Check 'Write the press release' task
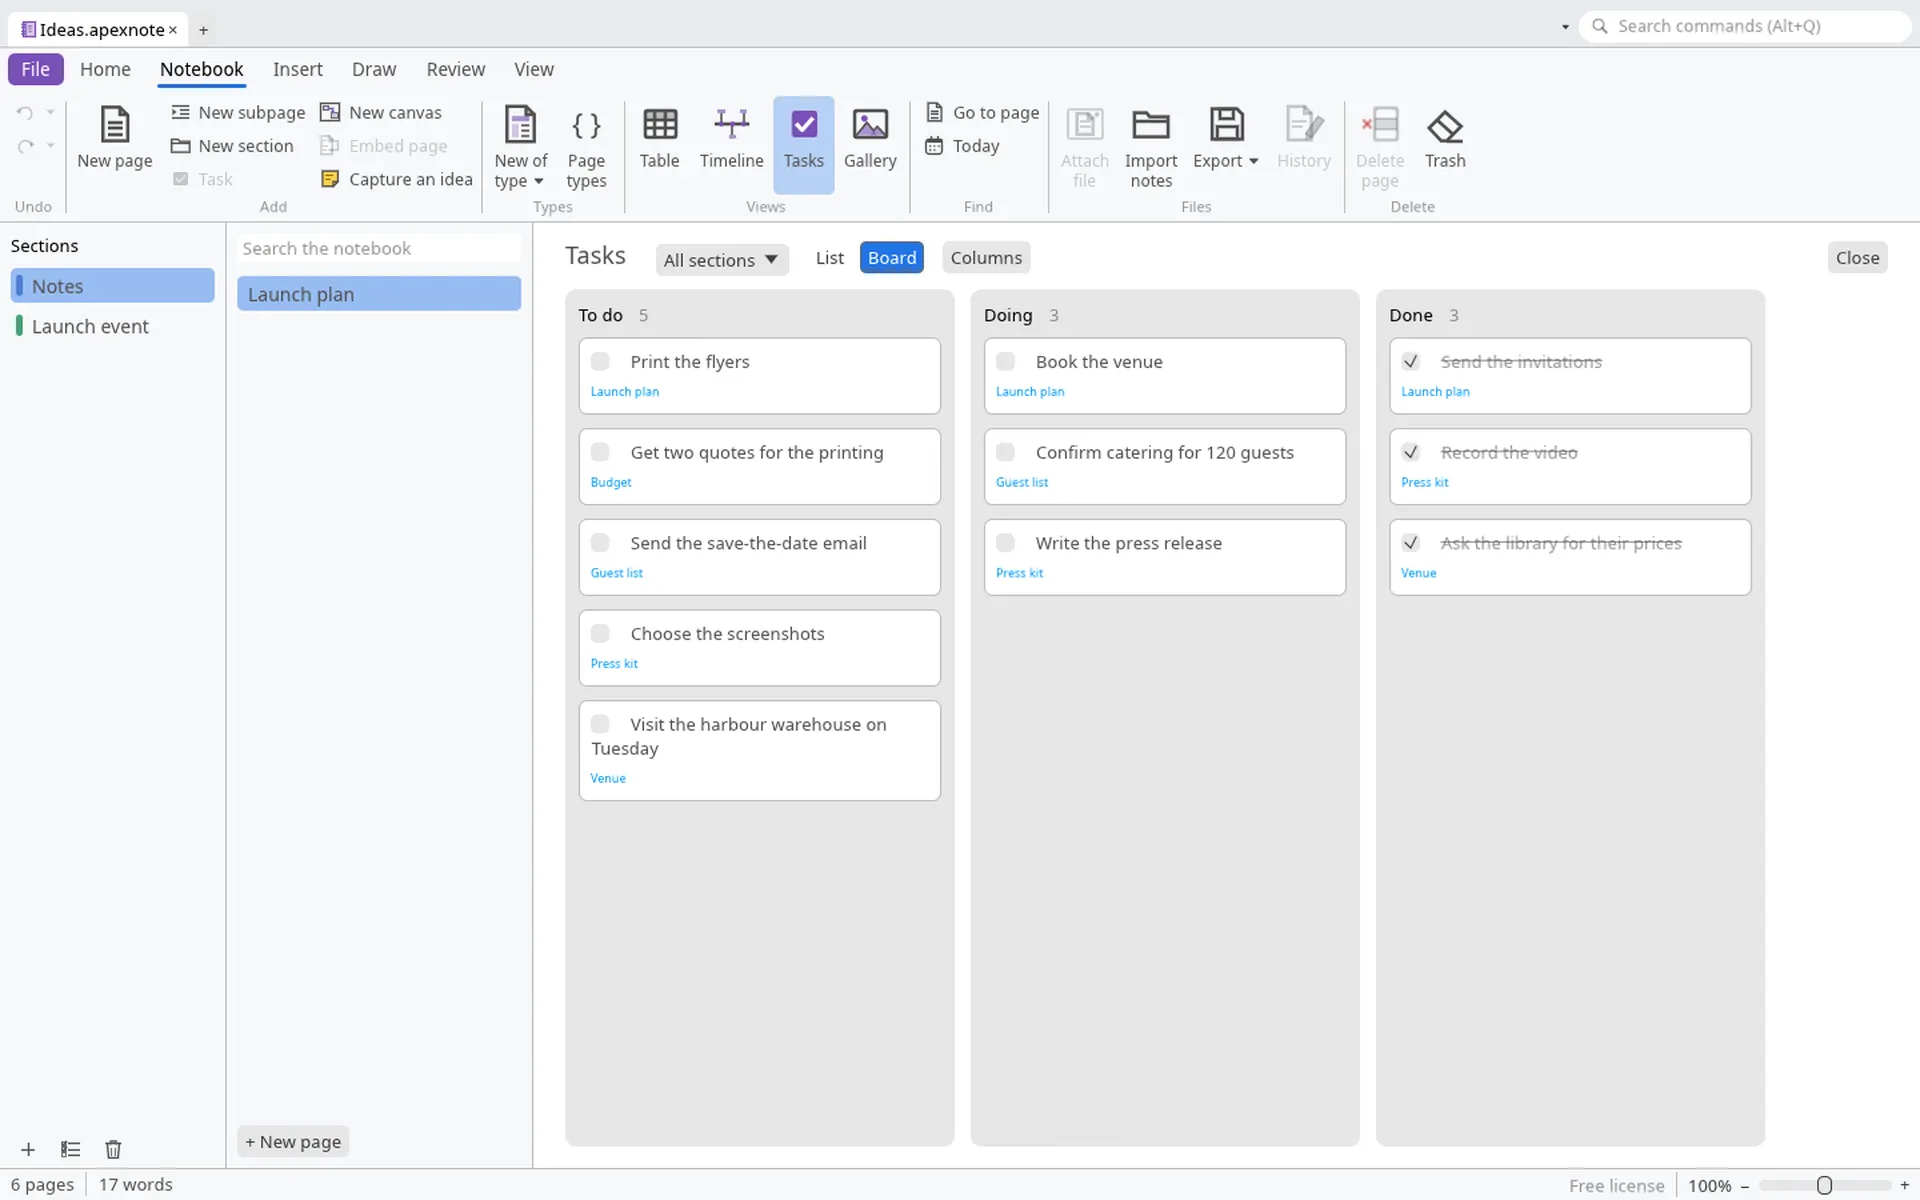Image resolution: width=1920 pixels, height=1200 pixels. 1006,542
